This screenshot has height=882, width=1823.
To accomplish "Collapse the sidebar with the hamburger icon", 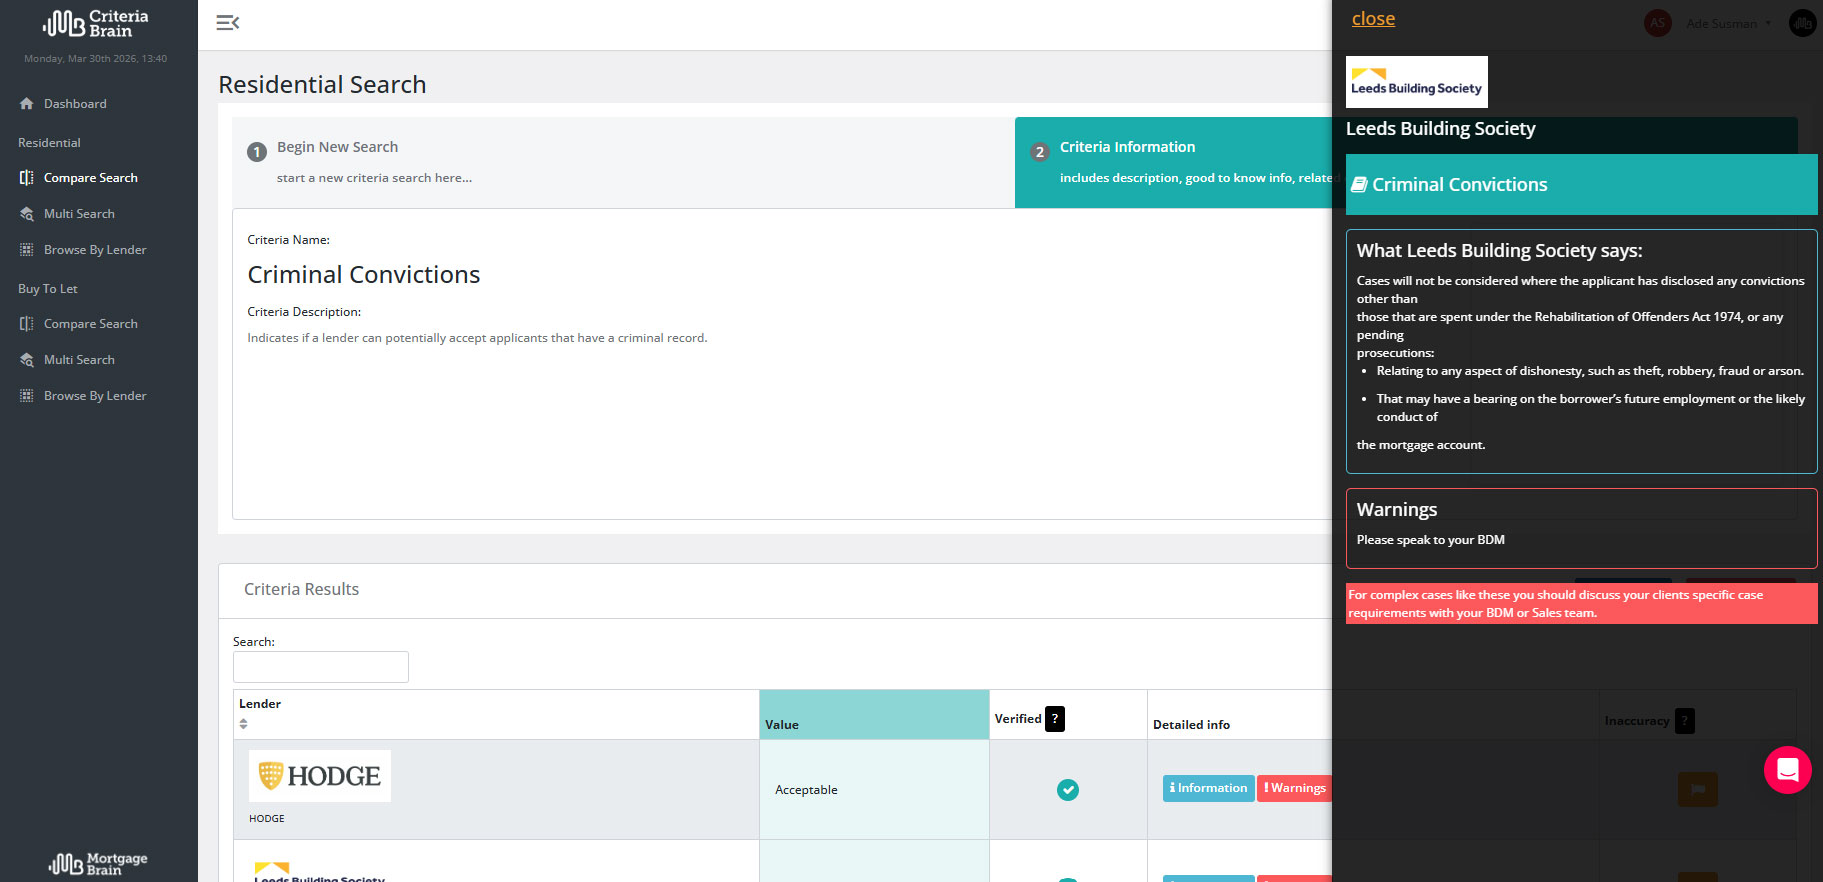I will tap(228, 22).
